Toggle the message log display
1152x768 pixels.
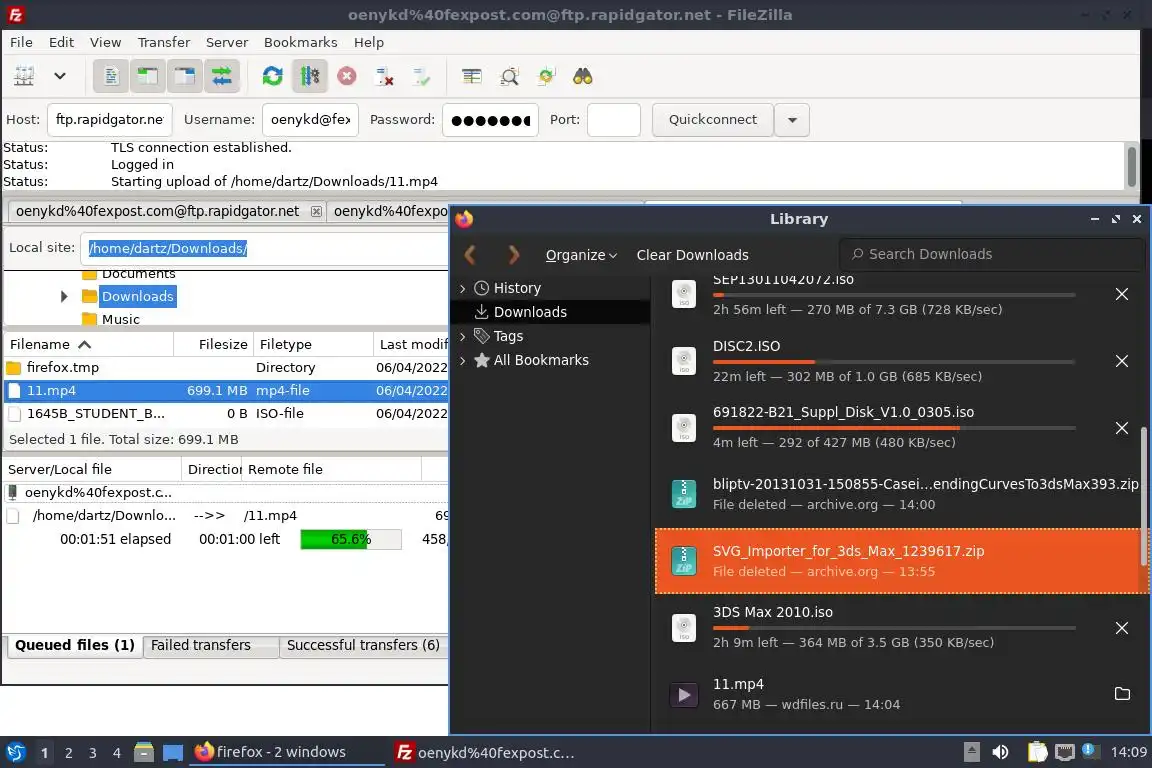(111, 76)
